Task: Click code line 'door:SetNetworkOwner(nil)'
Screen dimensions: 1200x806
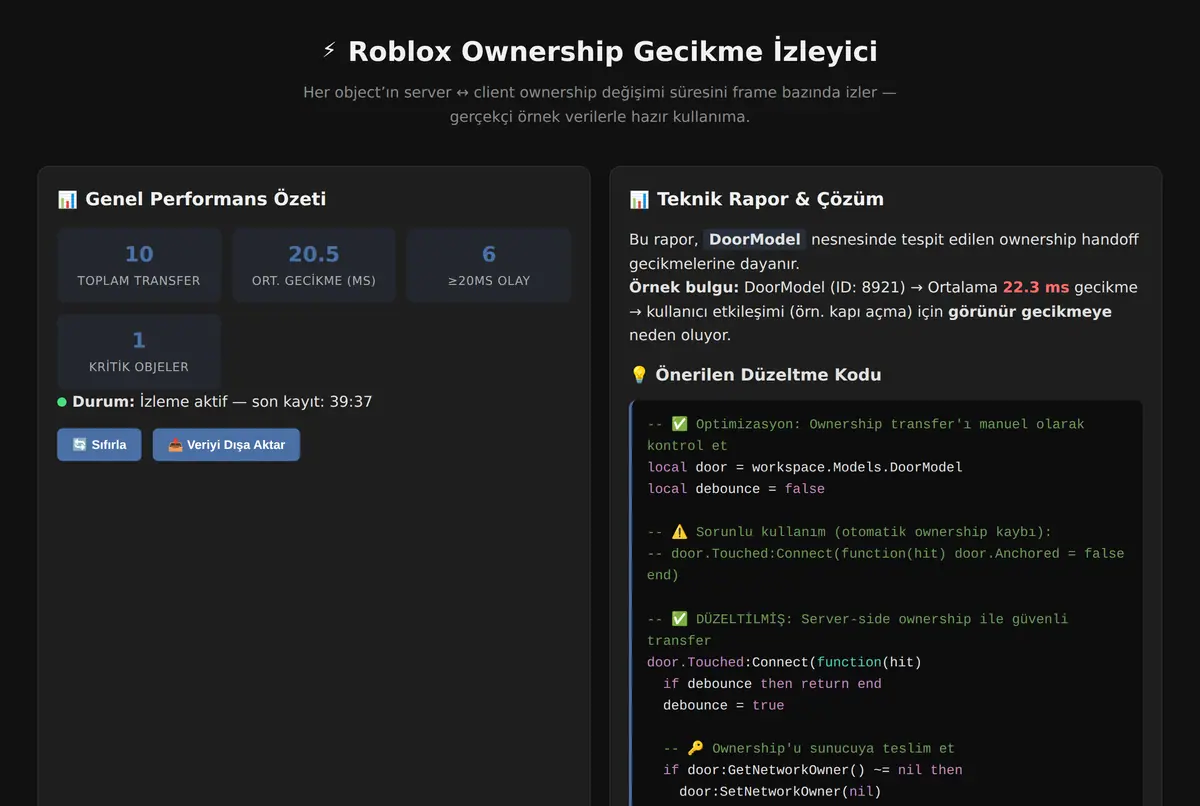Action: click(780, 792)
